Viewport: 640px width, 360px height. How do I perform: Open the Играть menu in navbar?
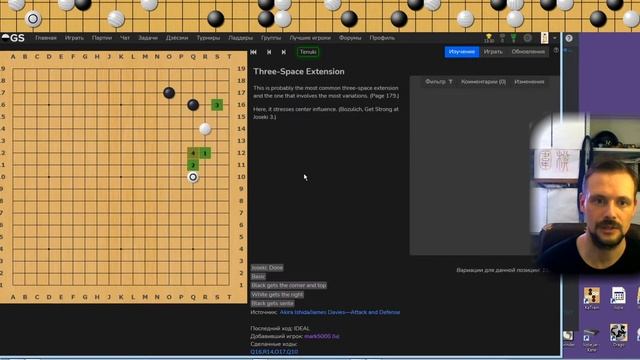(x=74, y=38)
